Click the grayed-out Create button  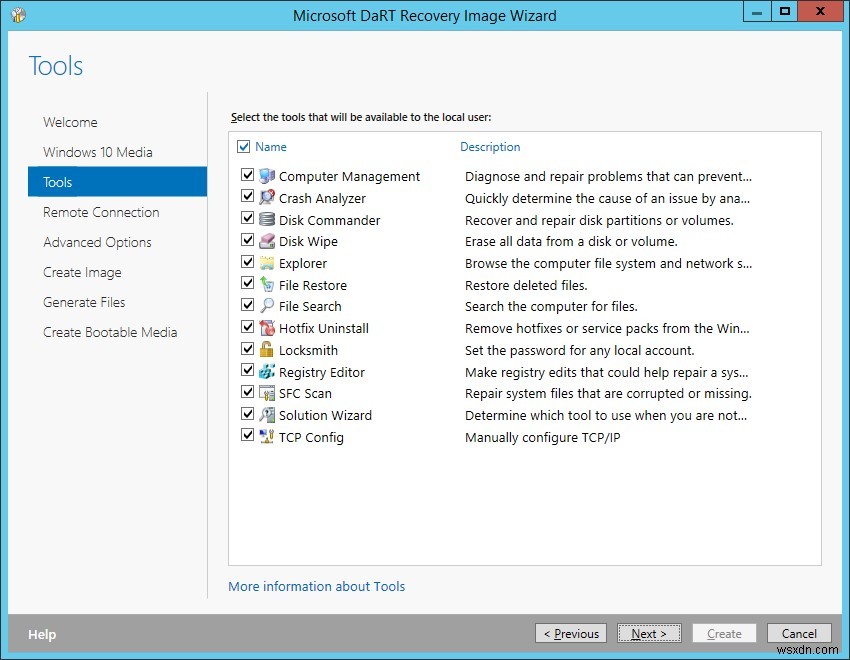[724, 633]
